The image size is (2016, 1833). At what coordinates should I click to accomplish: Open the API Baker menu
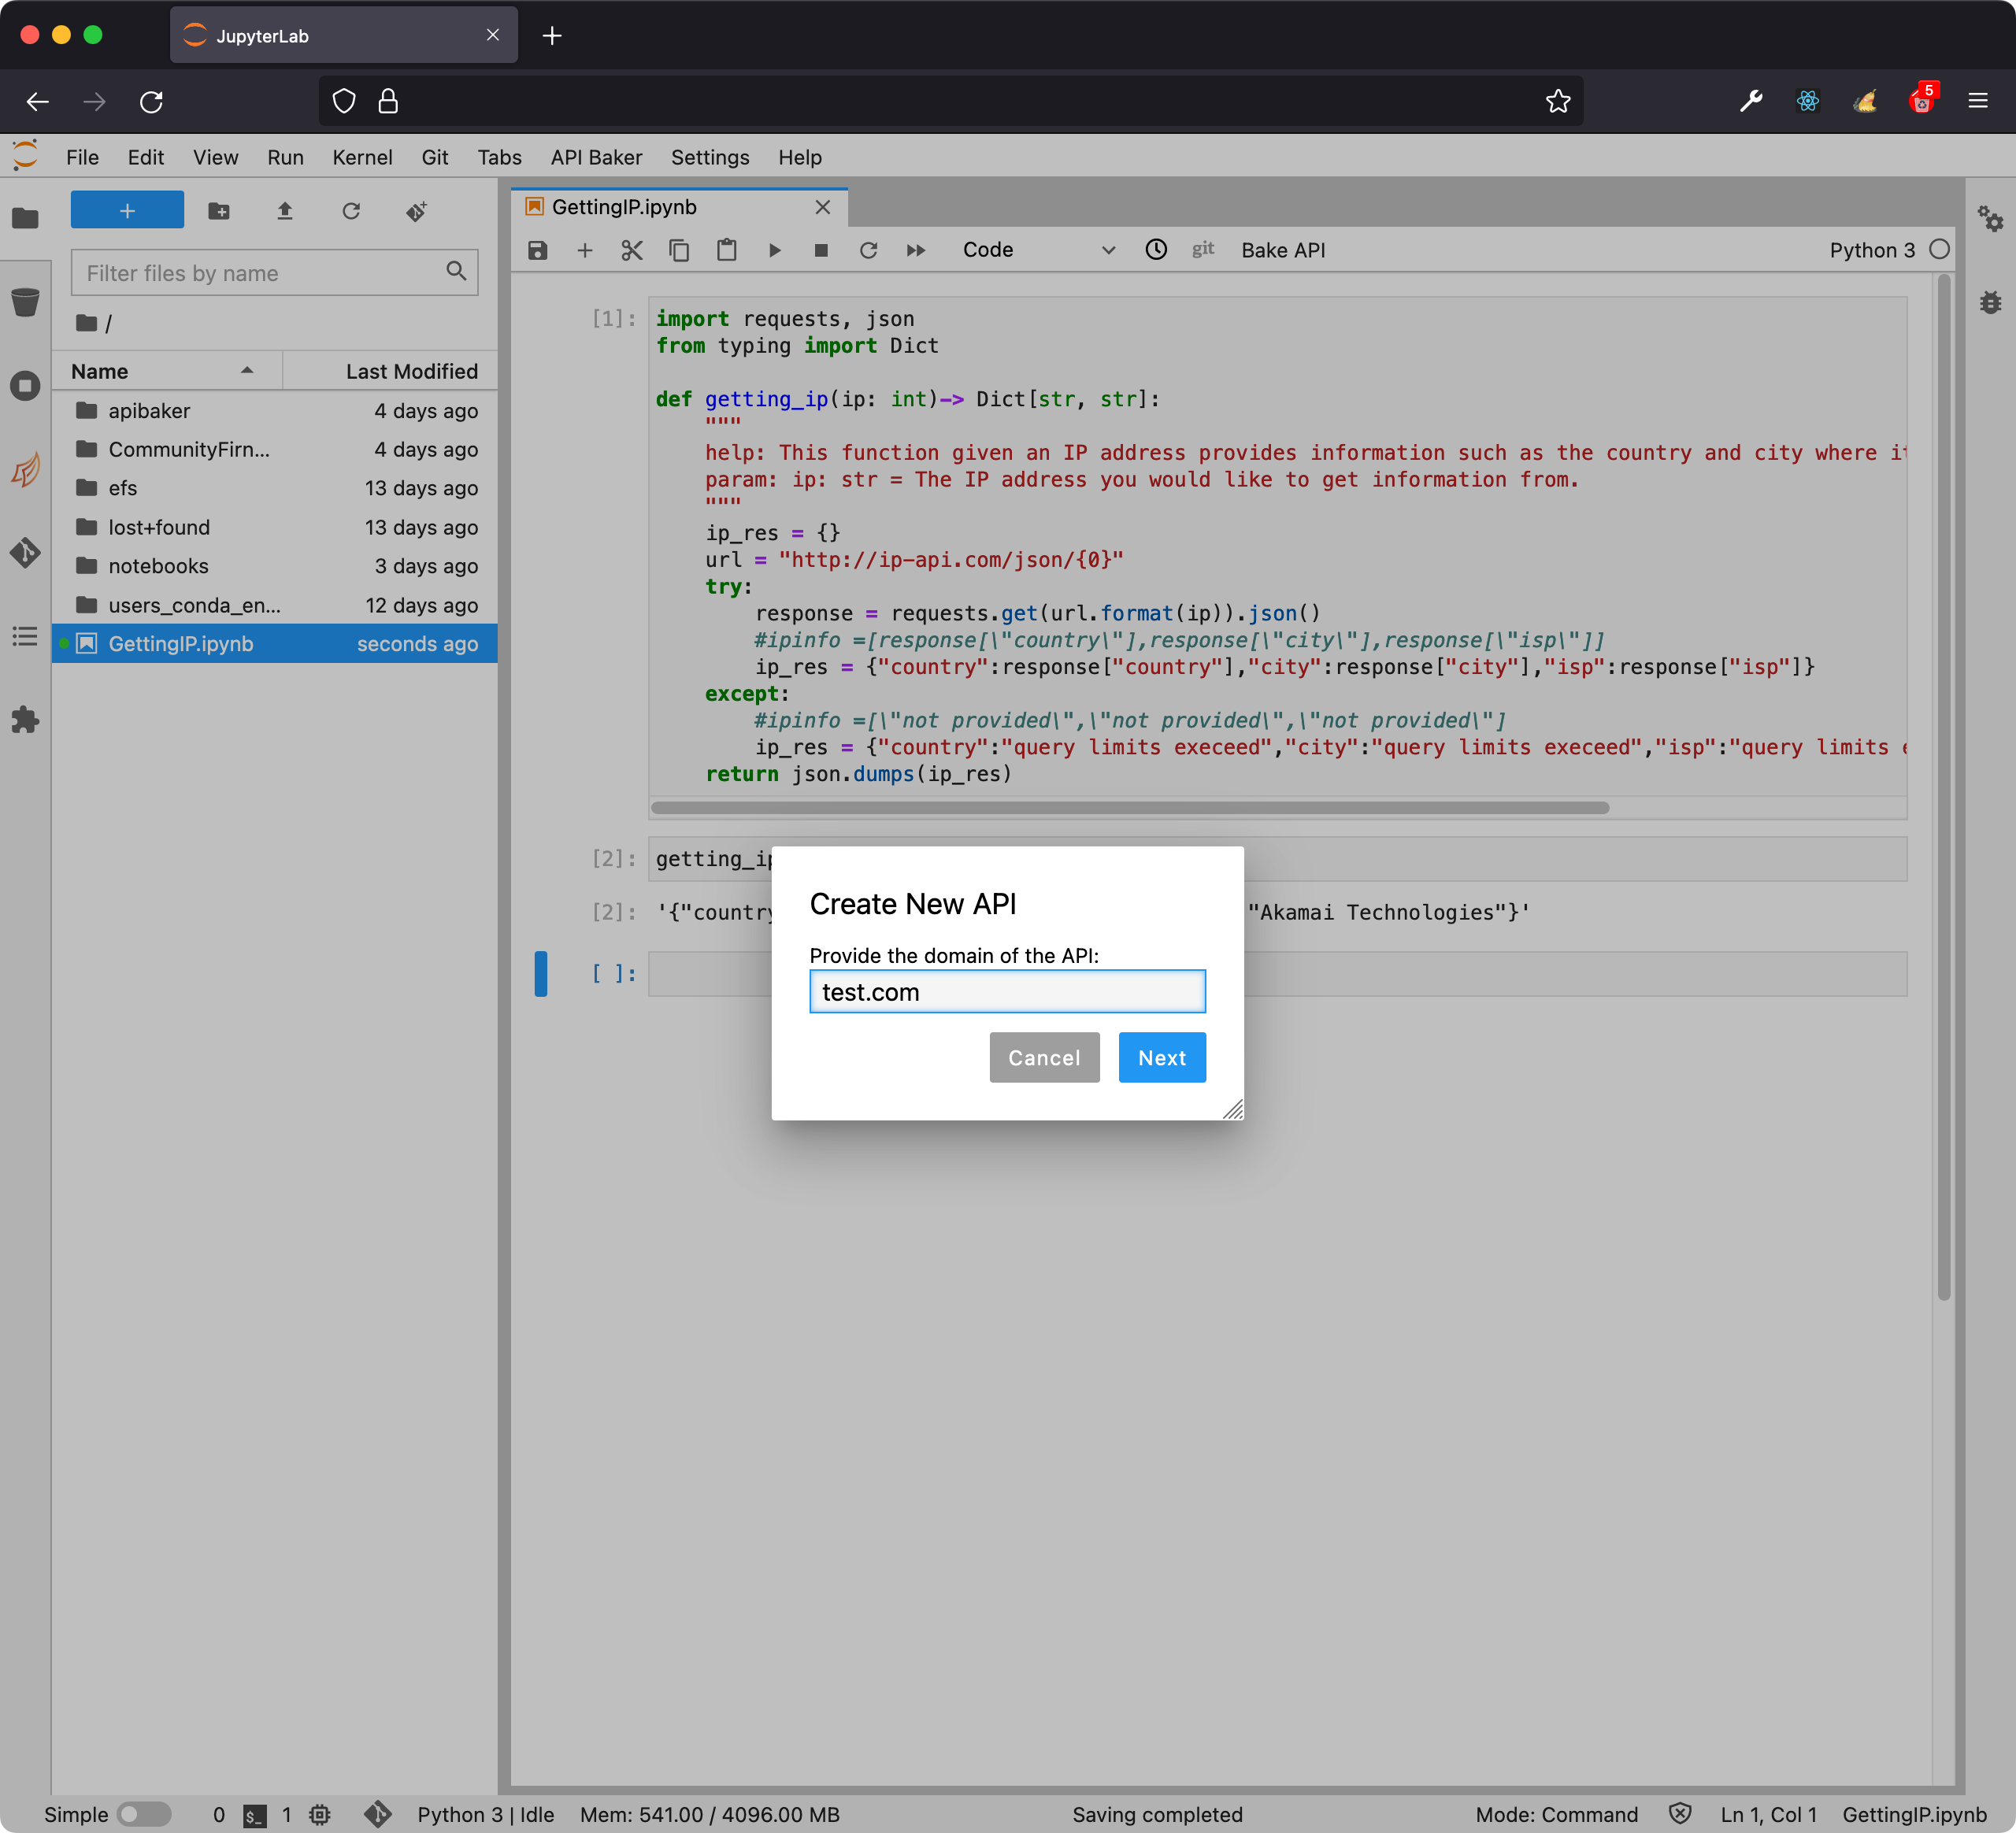pyautogui.click(x=596, y=157)
